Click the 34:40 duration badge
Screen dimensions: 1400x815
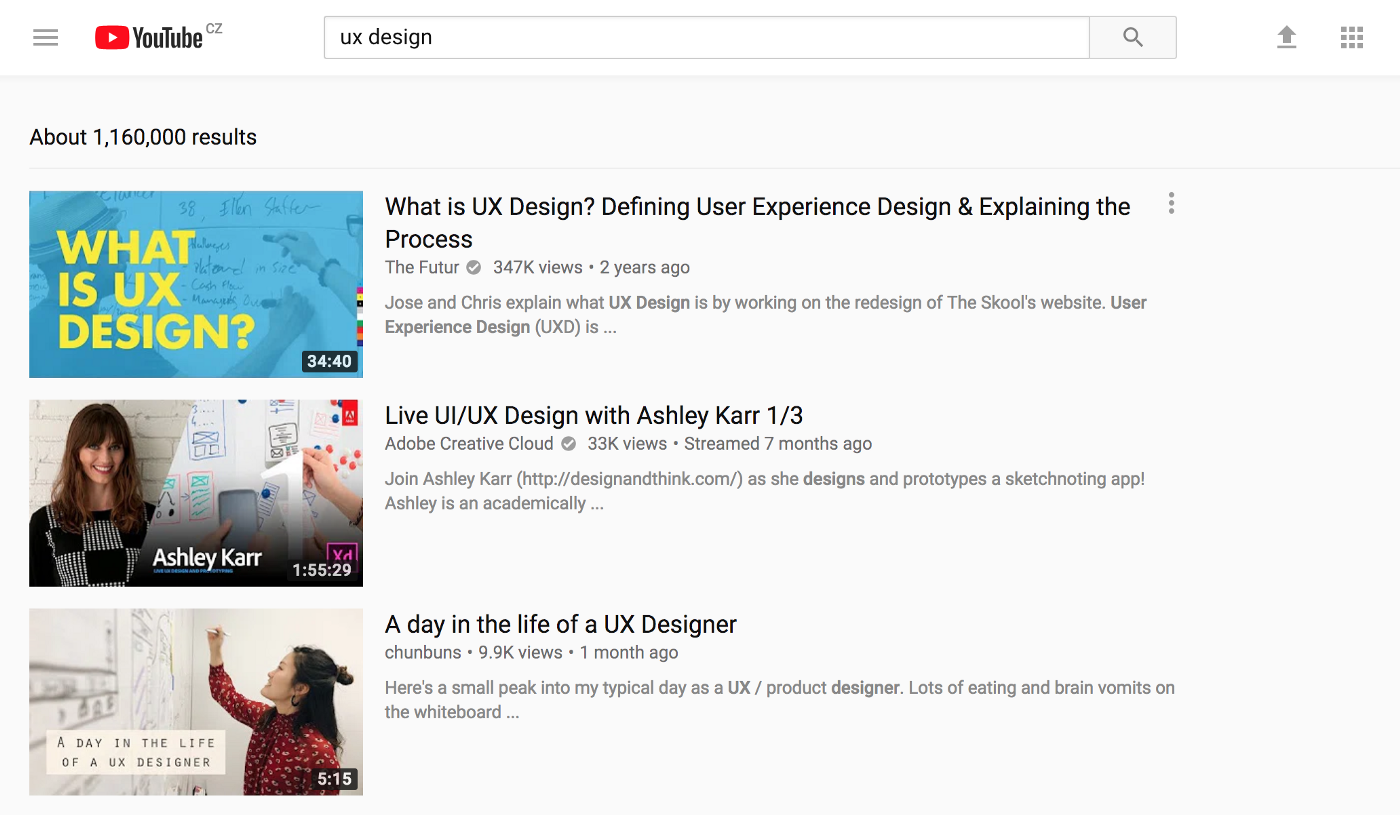point(330,361)
